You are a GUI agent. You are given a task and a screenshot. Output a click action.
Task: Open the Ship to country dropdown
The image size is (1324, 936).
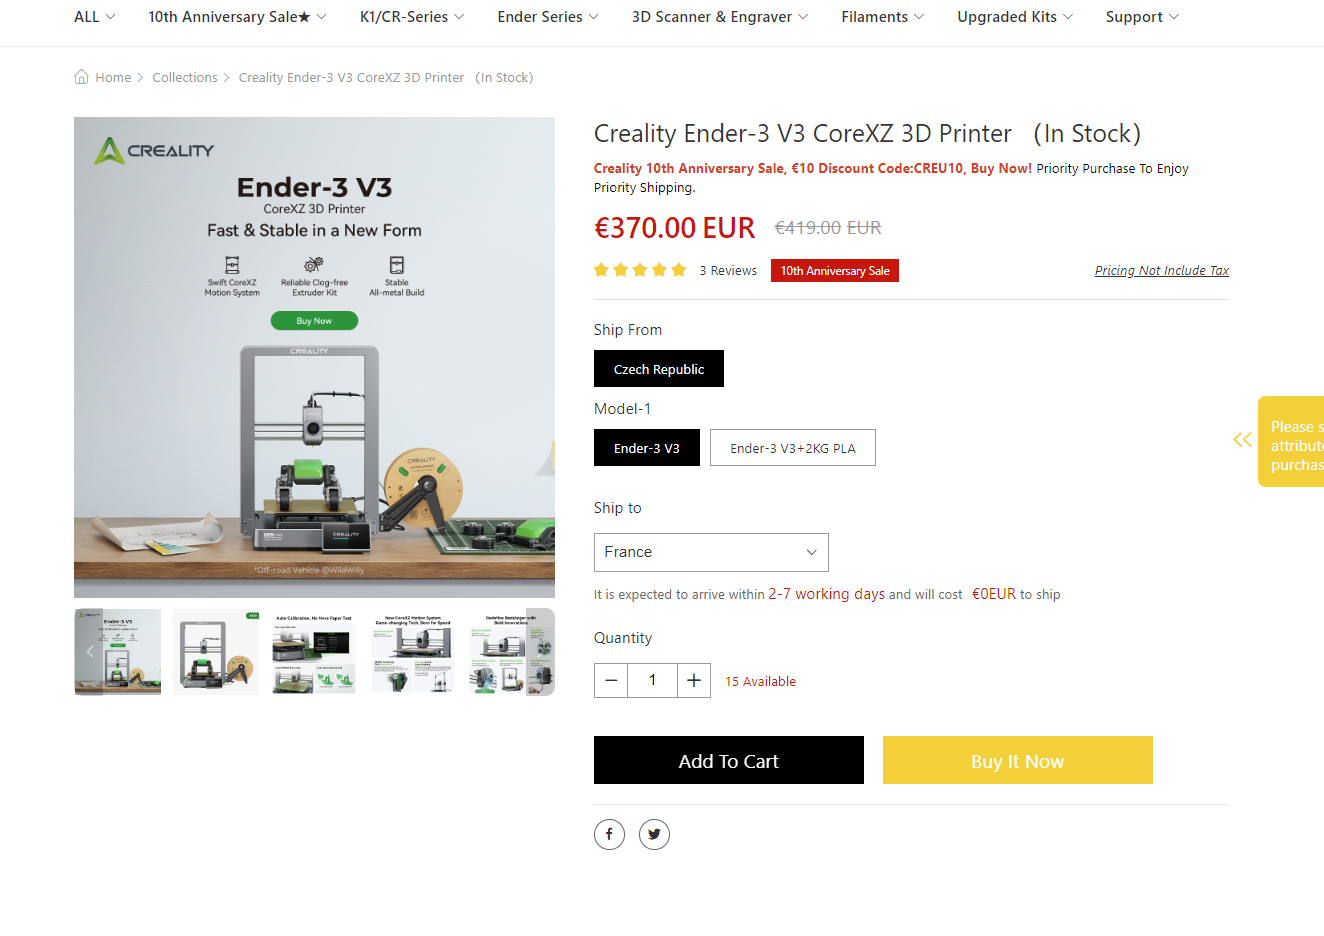click(x=711, y=552)
